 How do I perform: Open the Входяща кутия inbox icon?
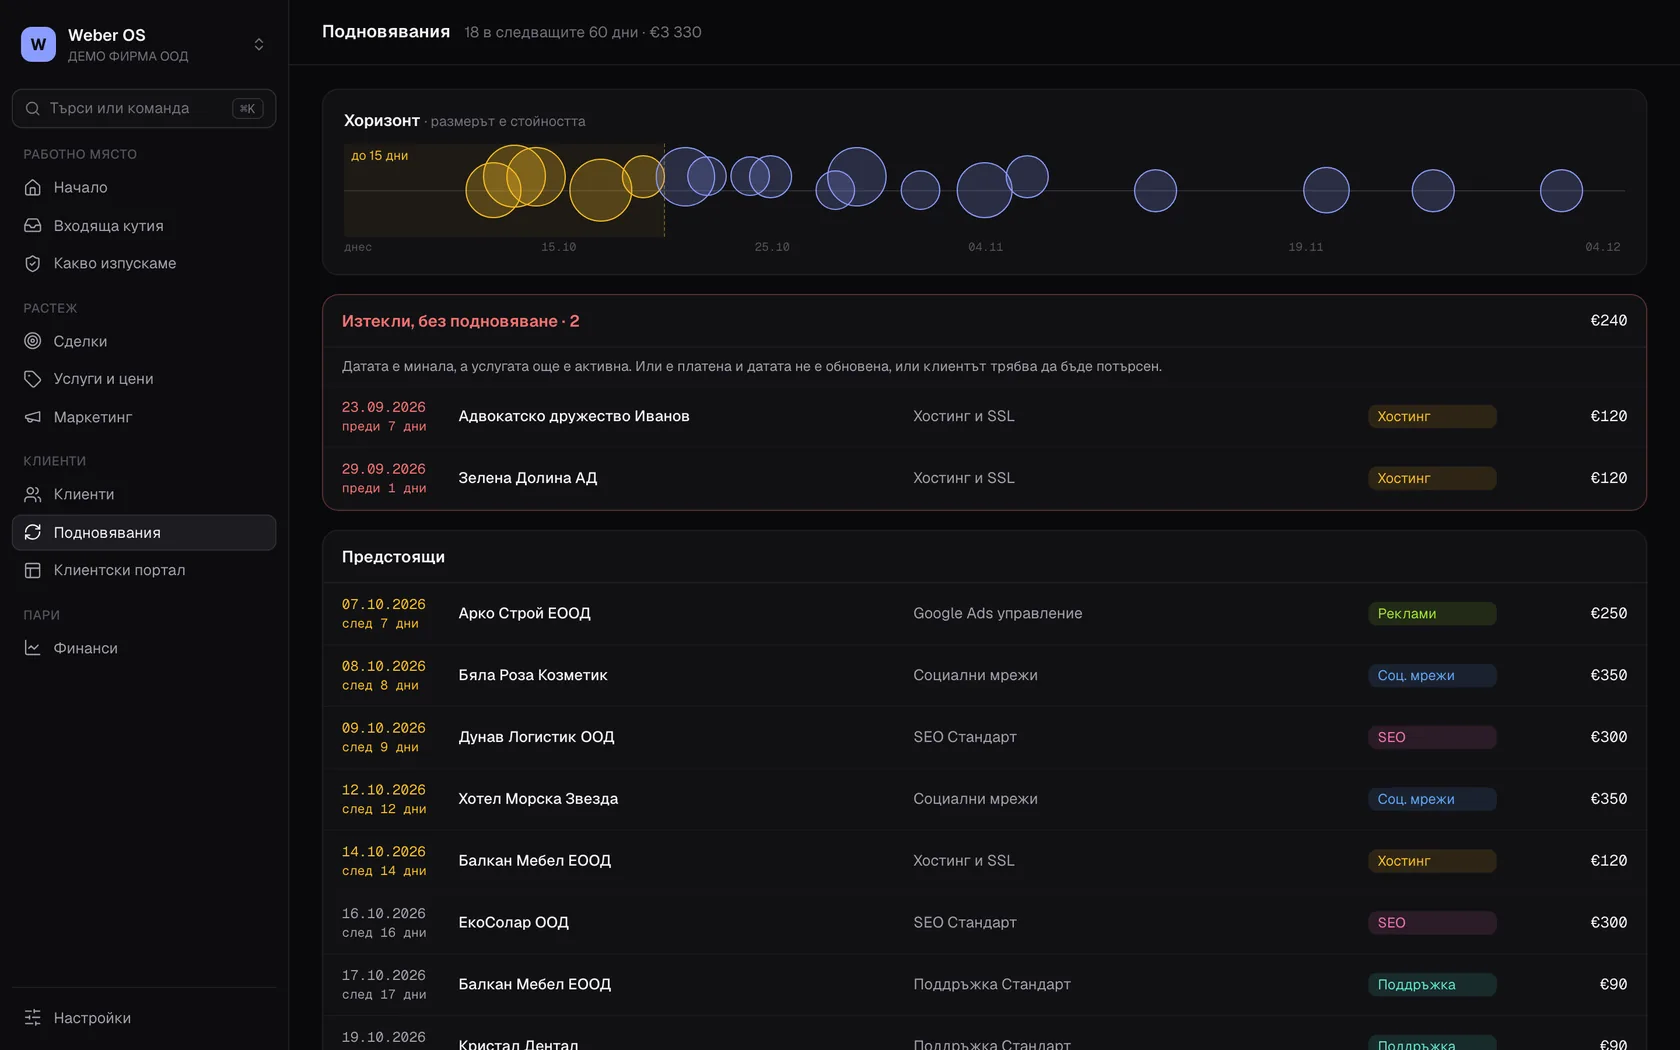33,225
